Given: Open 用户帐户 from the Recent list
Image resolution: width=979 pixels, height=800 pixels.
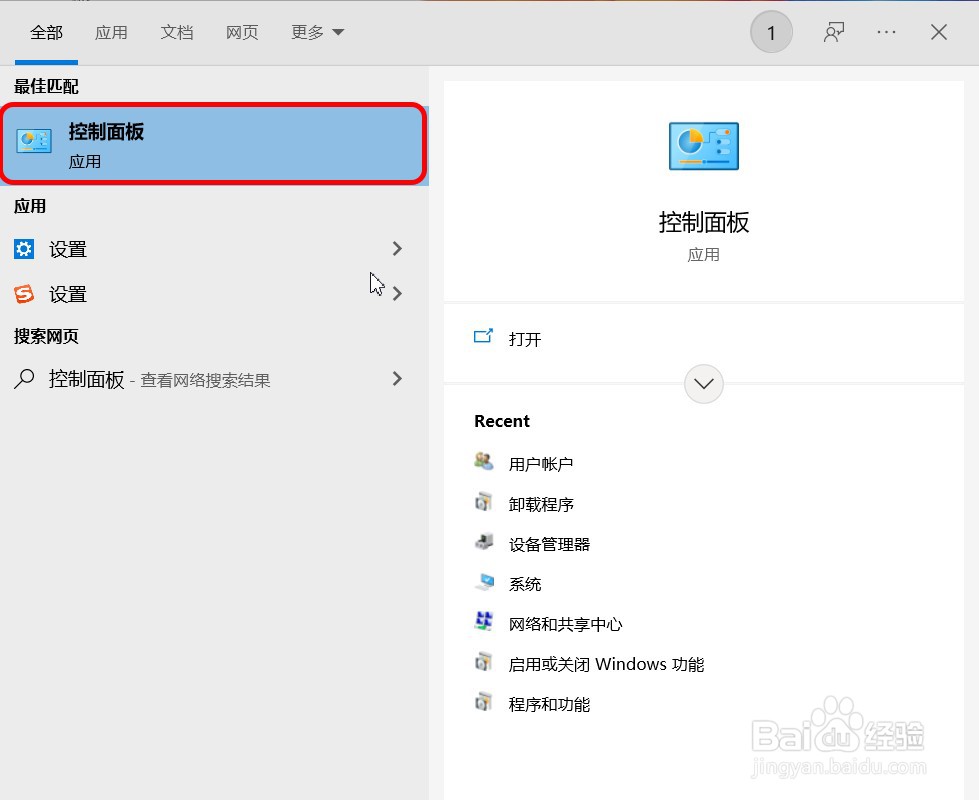Looking at the screenshot, I should pos(541,463).
